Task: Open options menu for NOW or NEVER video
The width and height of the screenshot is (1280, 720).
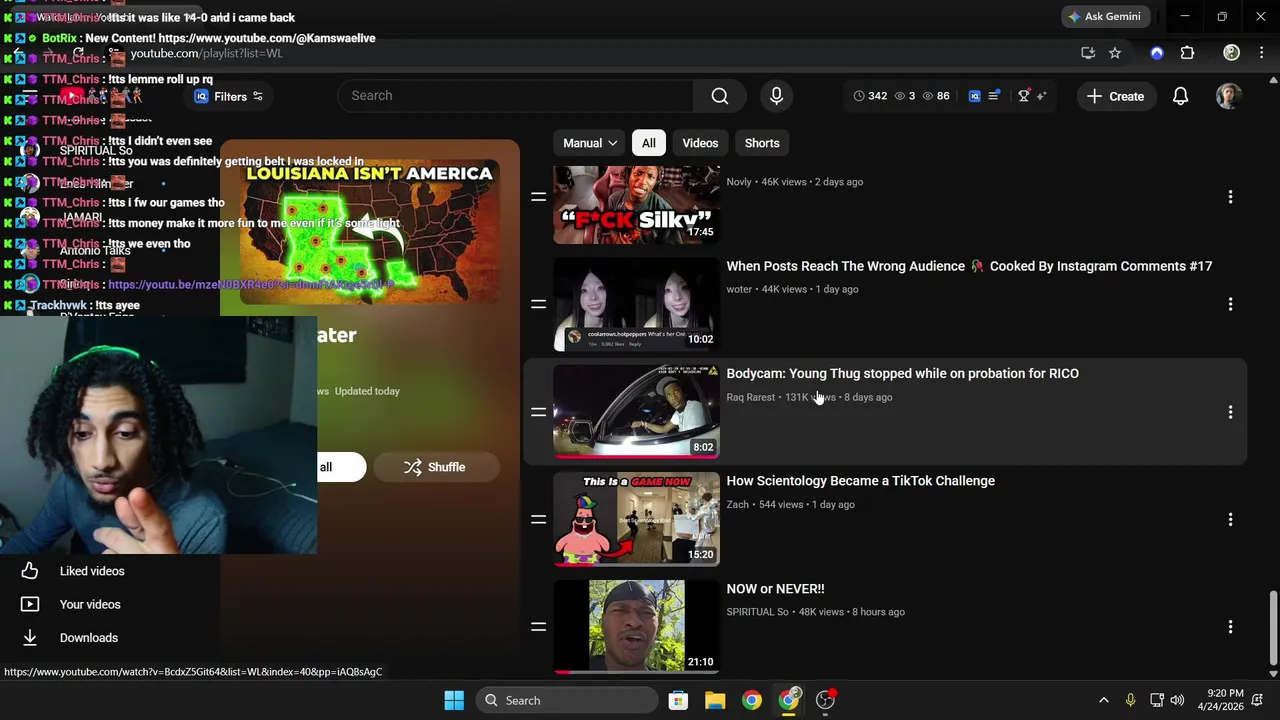Action: click(1230, 627)
